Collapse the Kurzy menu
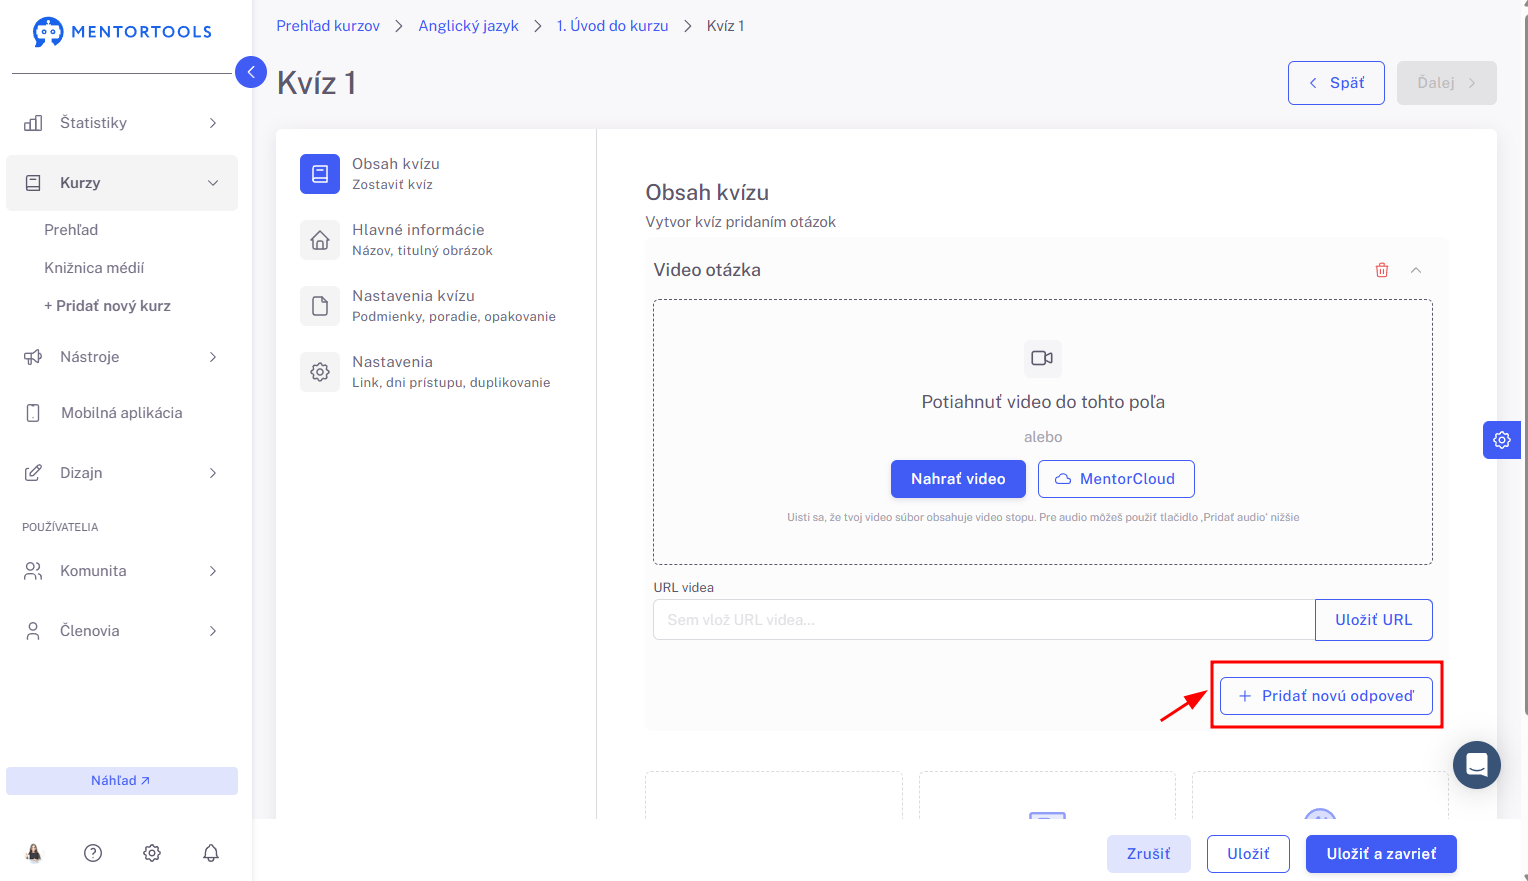 tap(122, 183)
